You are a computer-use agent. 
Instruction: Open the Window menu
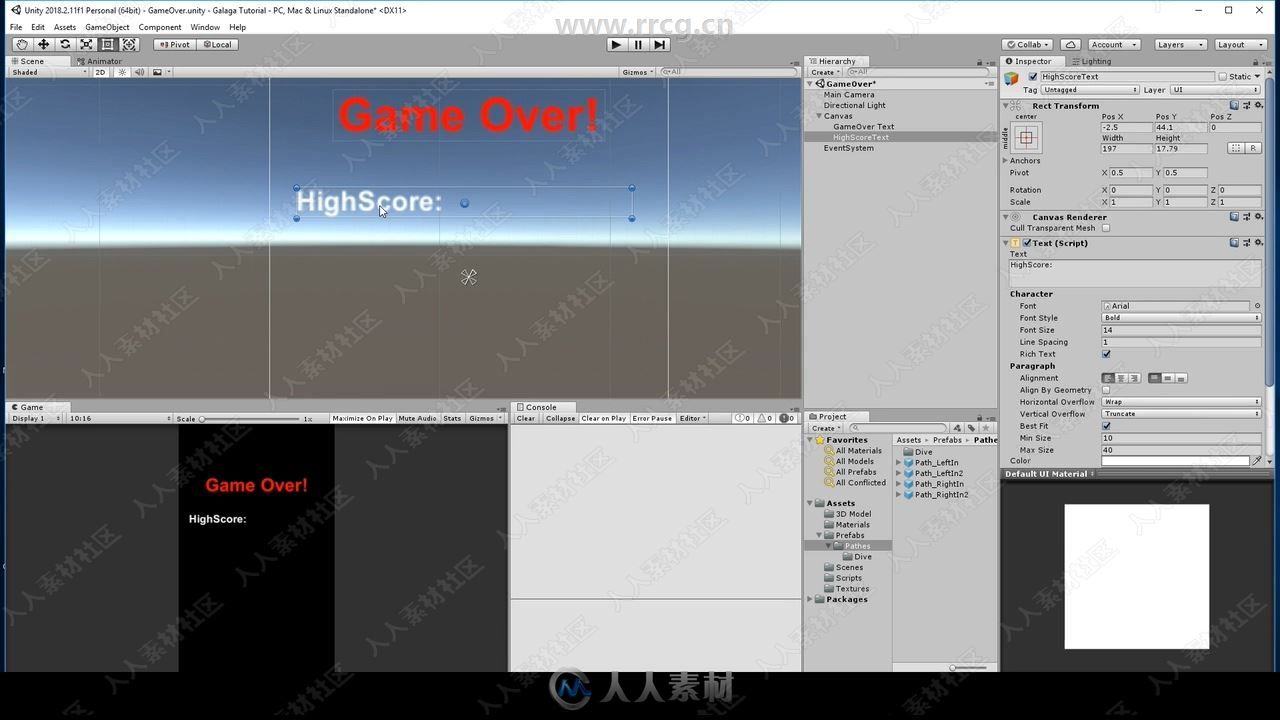click(205, 27)
